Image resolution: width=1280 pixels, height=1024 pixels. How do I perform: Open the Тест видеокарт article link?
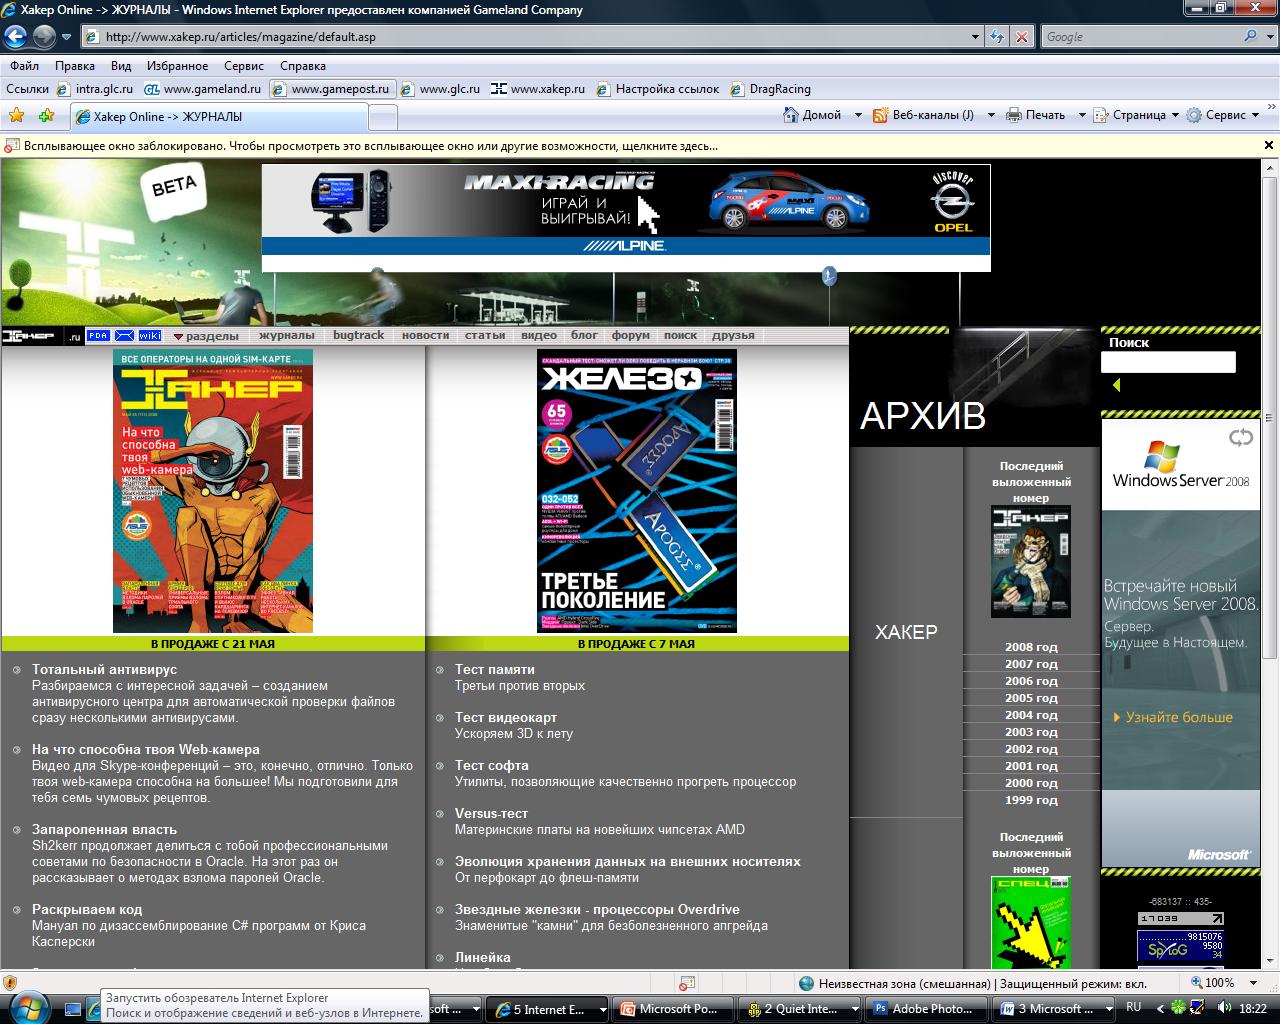[x=506, y=718]
